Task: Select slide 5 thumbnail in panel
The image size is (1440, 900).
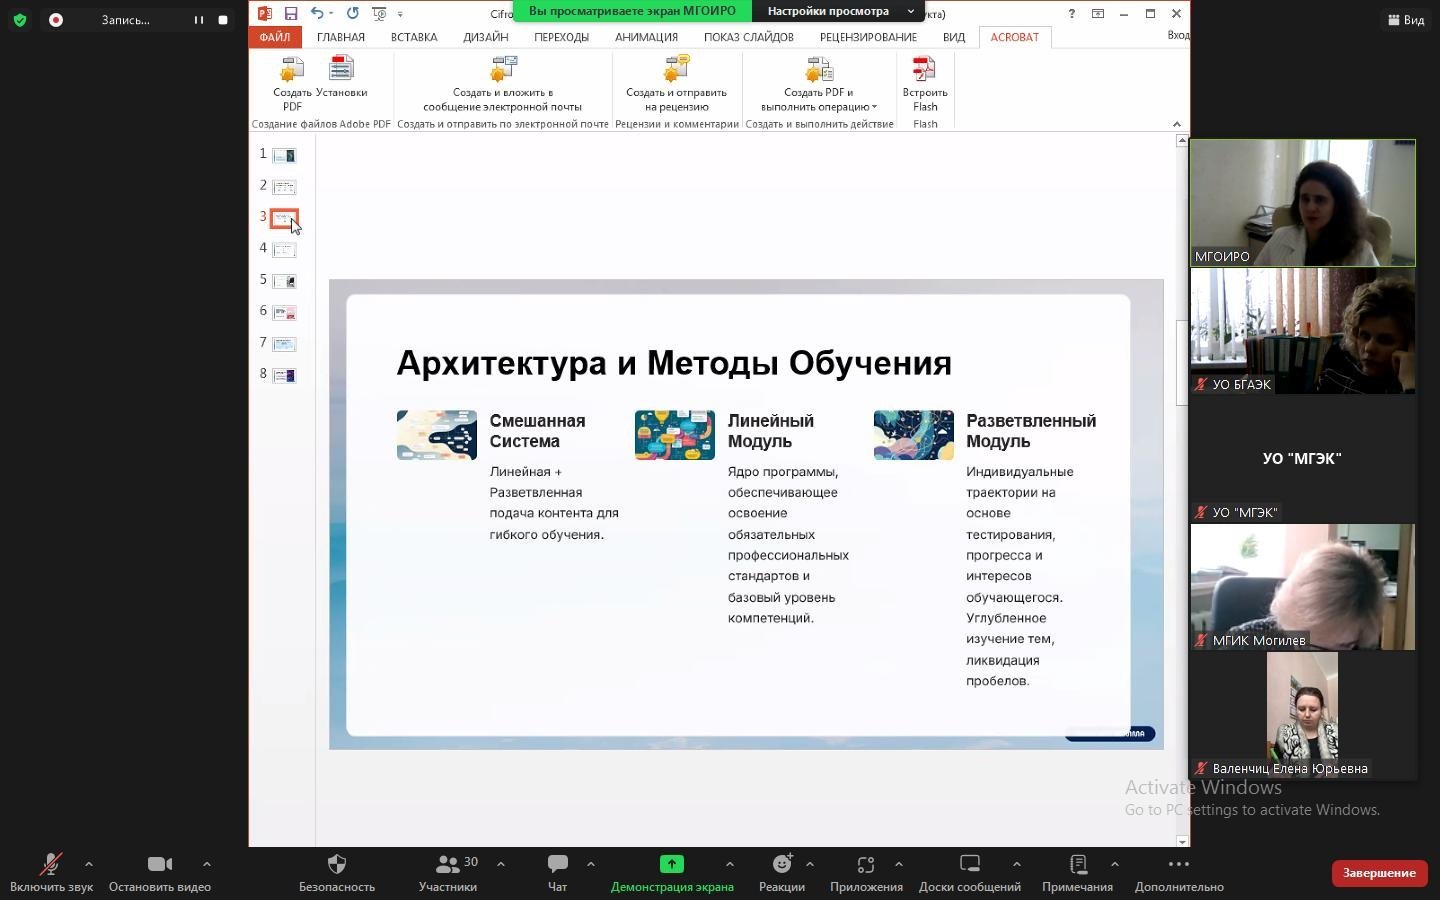Action: click(284, 281)
